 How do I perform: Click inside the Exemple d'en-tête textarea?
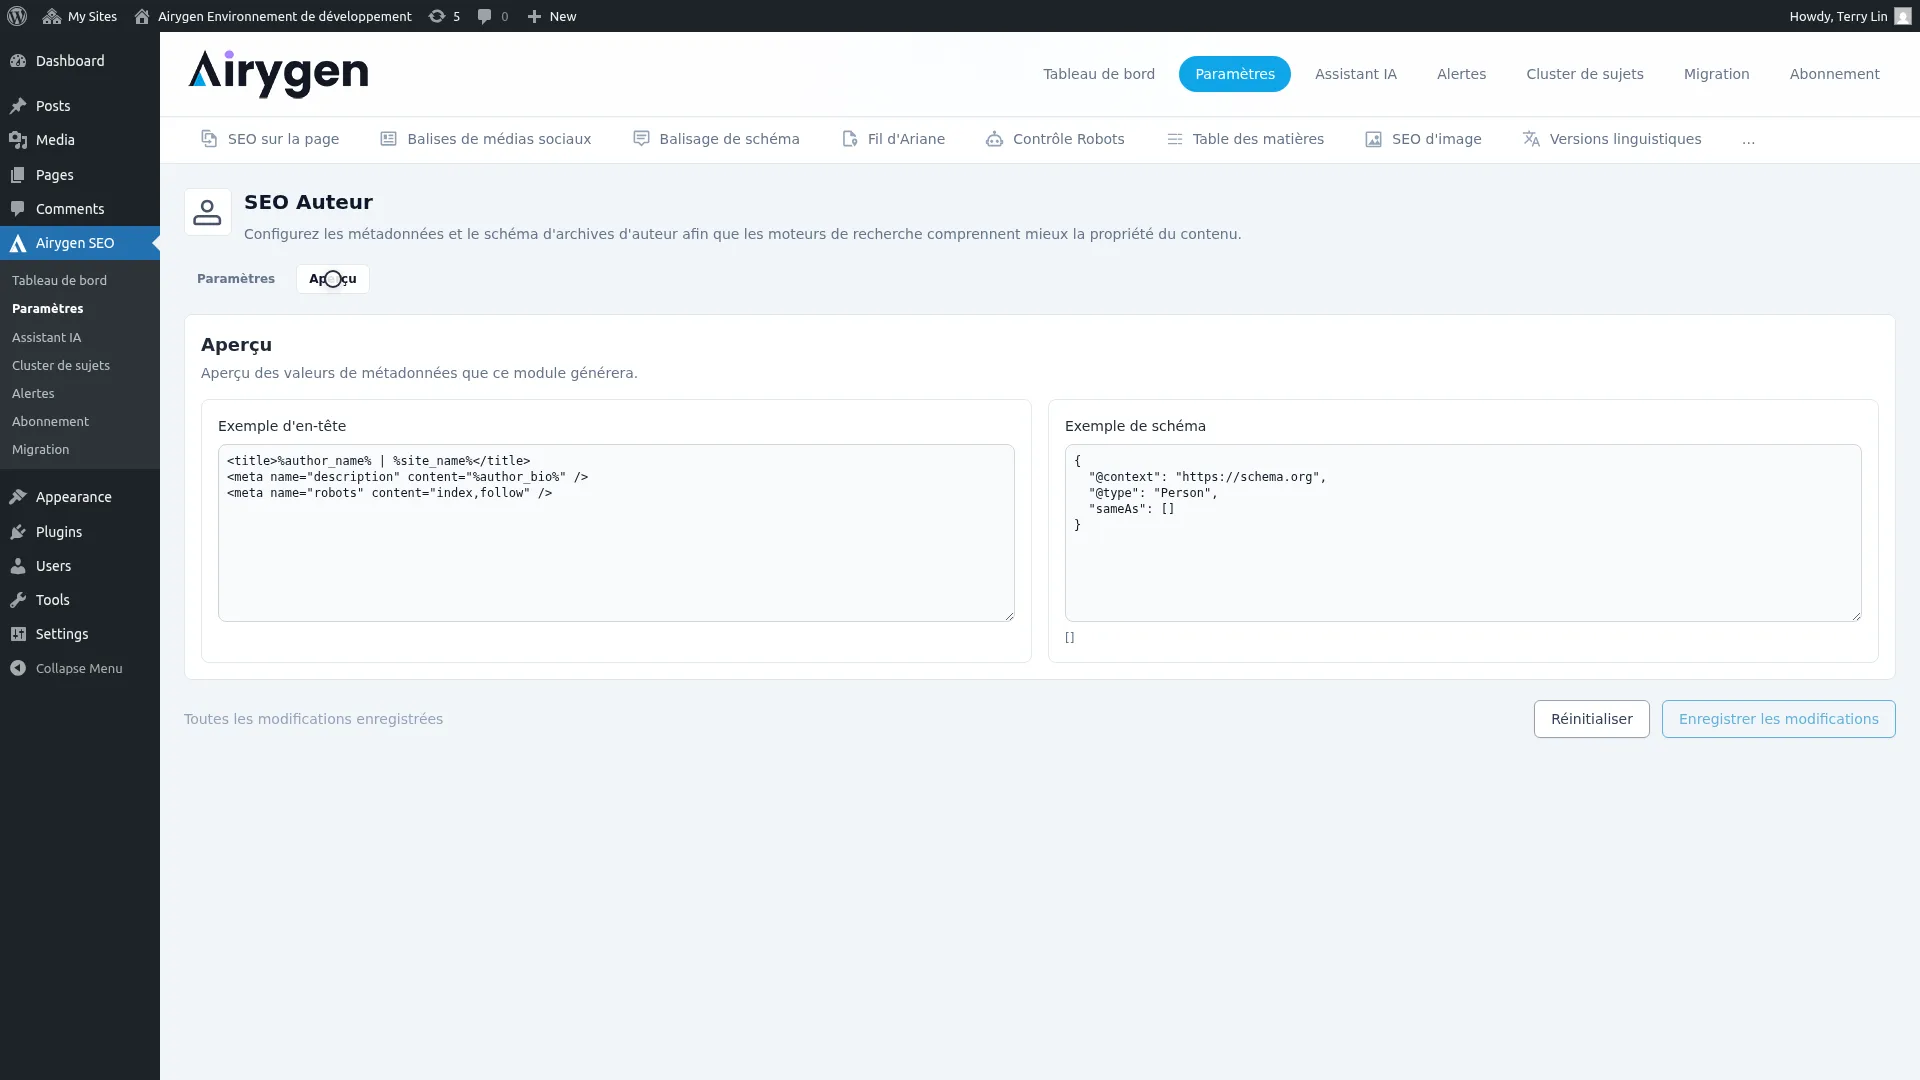[616, 533]
